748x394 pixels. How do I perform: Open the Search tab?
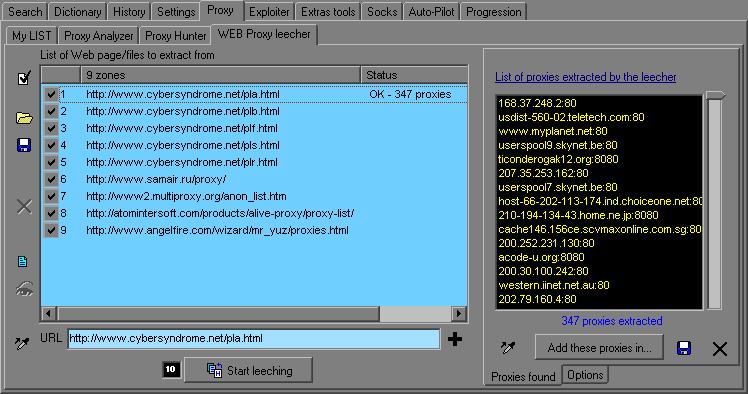coord(25,11)
